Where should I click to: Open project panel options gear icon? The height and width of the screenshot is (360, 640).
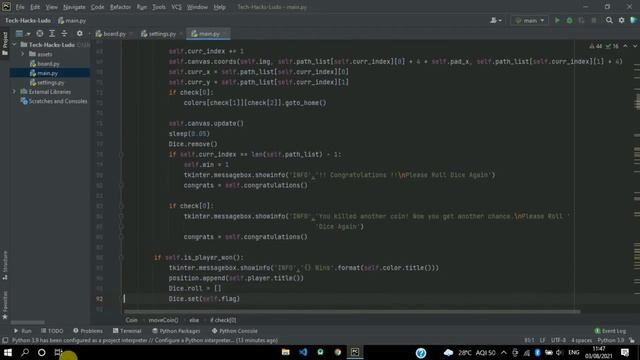[80, 33]
